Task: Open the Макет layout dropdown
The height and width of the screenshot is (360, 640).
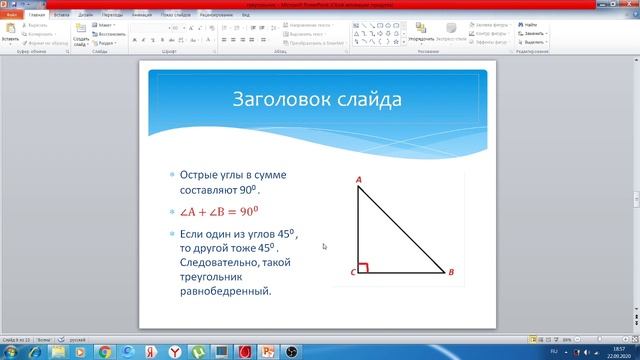Action: pos(104,25)
